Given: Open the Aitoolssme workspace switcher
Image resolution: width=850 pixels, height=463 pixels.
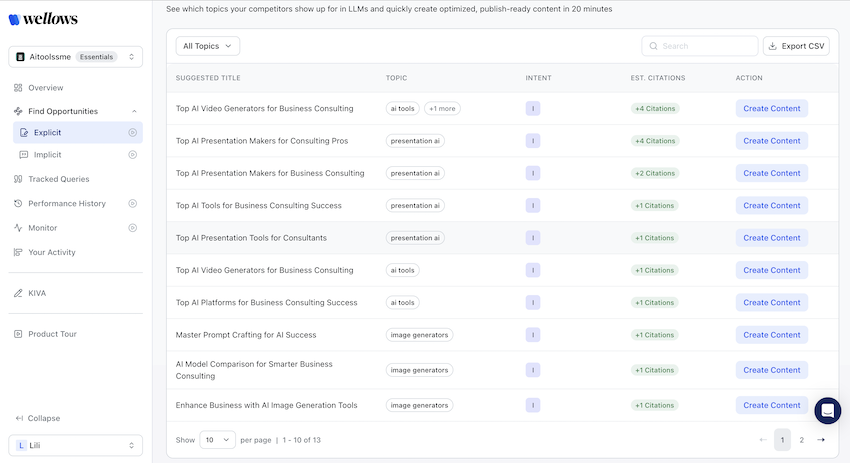Looking at the screenshot, I should pos(75,57).
